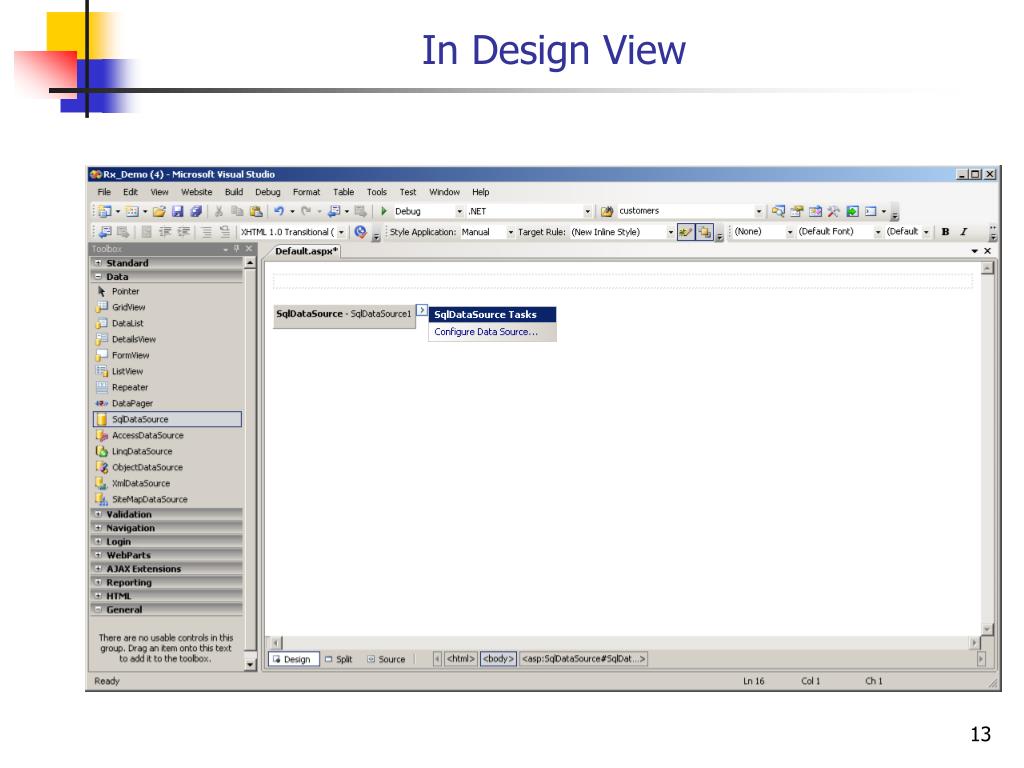Open the Object Browser toolbar icon
The height and width of the screenshot is (768, 1024).
(x=815, y=211)
